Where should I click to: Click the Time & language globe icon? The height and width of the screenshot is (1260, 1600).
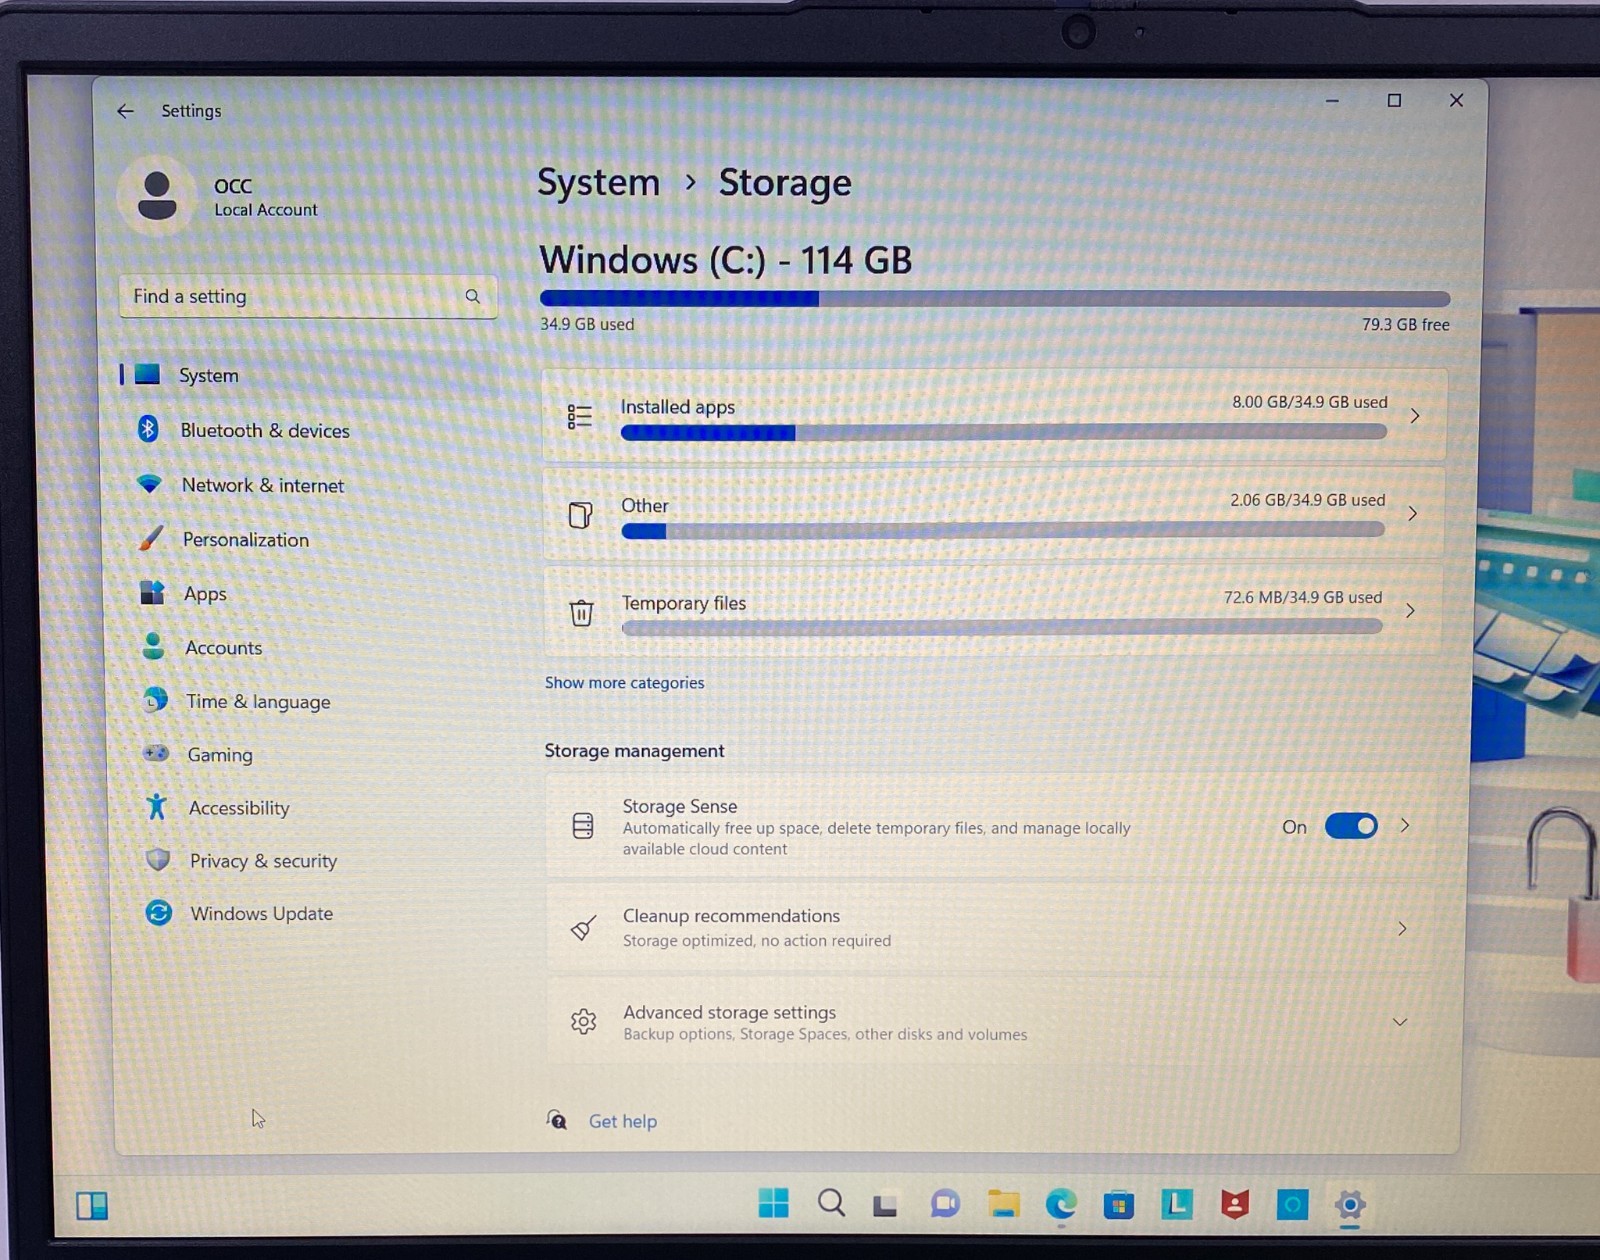155,700
